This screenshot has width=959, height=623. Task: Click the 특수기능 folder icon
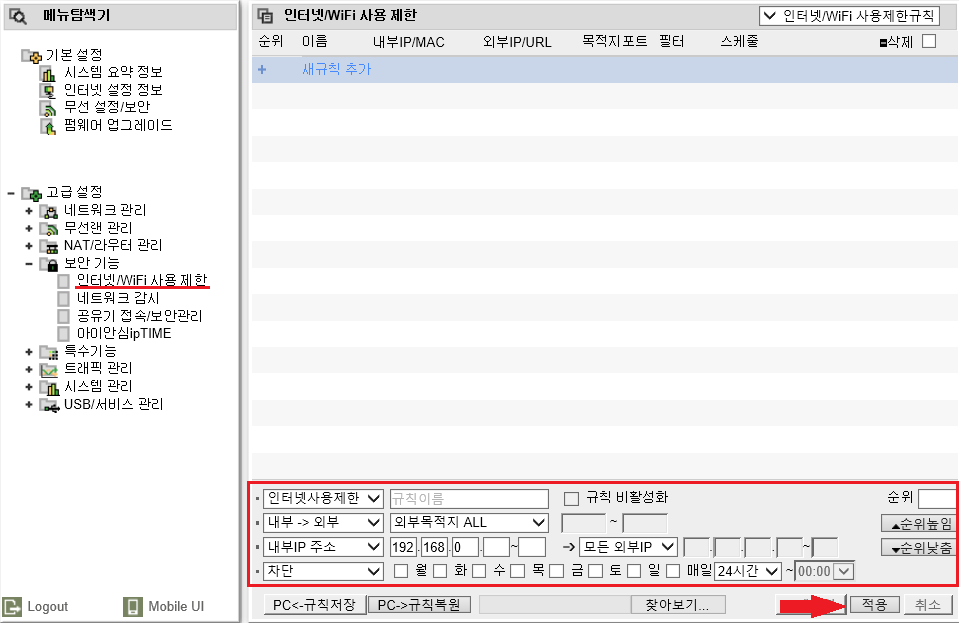(49, 352)
